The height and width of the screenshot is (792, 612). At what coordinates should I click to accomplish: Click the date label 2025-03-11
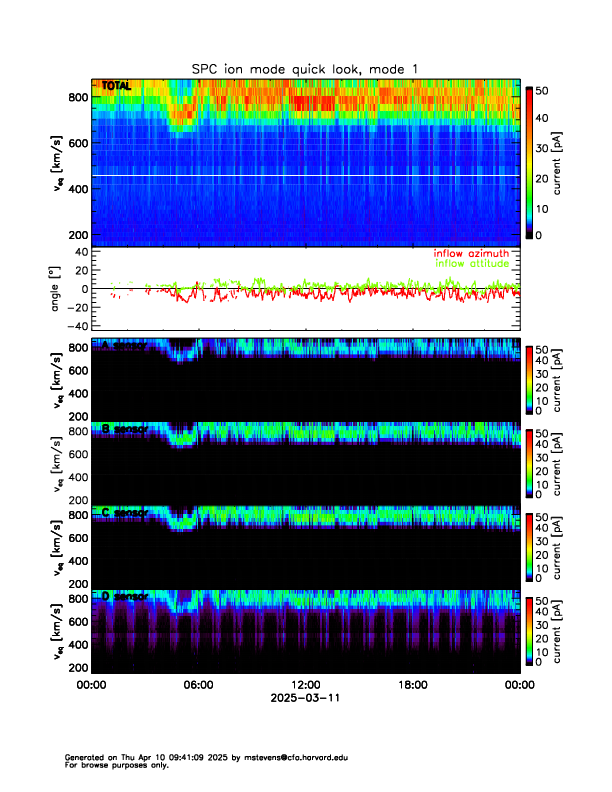tap(305, 699)
